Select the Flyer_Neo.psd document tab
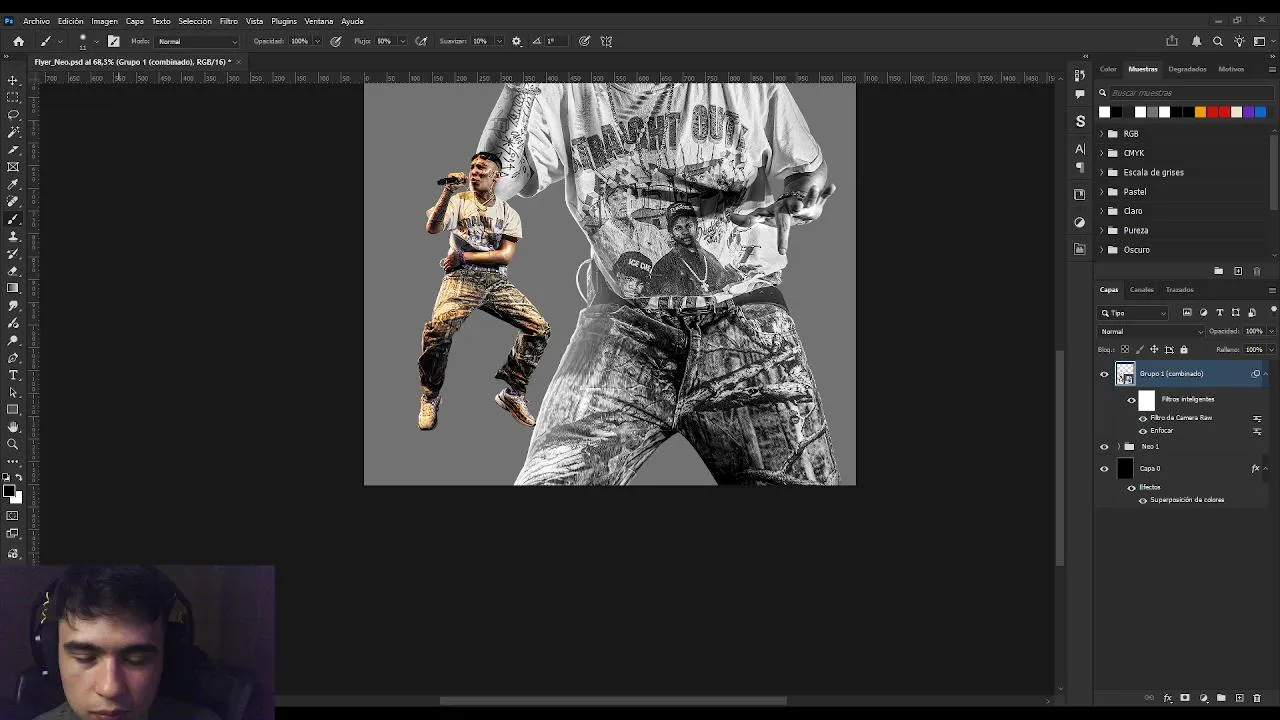The image size is (1280, 720). [132, 62]
